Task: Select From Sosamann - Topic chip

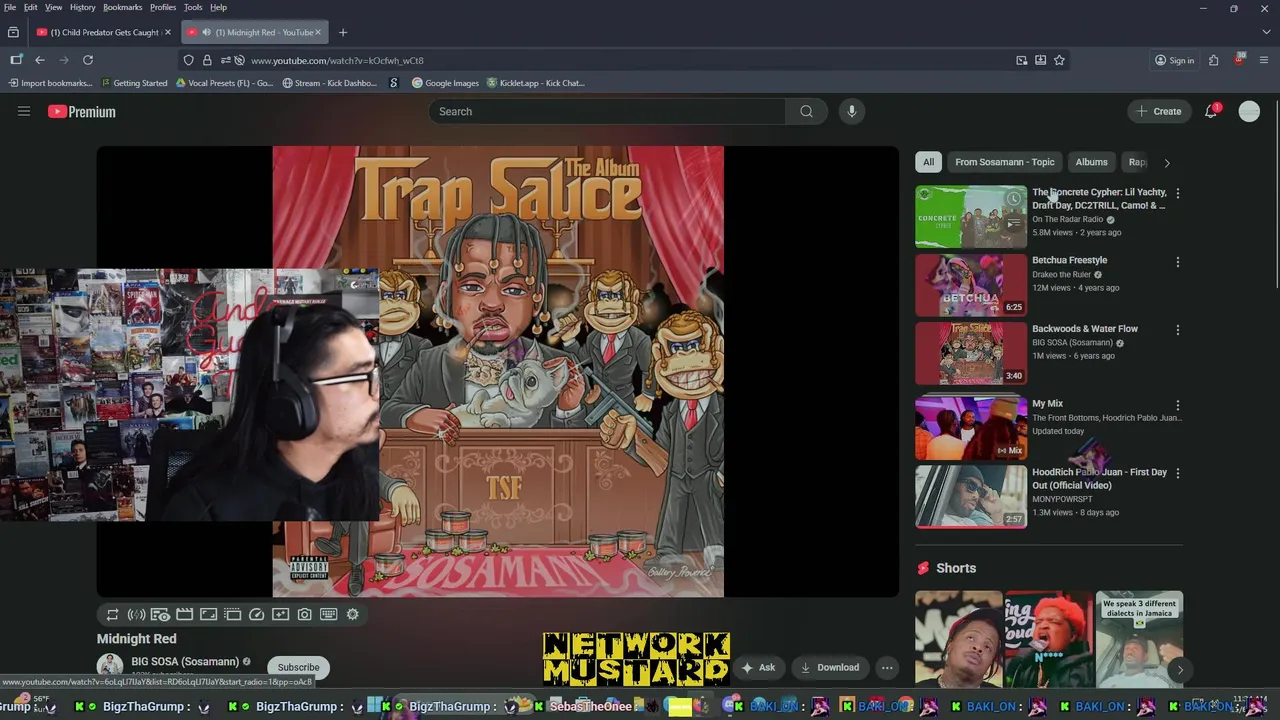Action: (1004, 162)
